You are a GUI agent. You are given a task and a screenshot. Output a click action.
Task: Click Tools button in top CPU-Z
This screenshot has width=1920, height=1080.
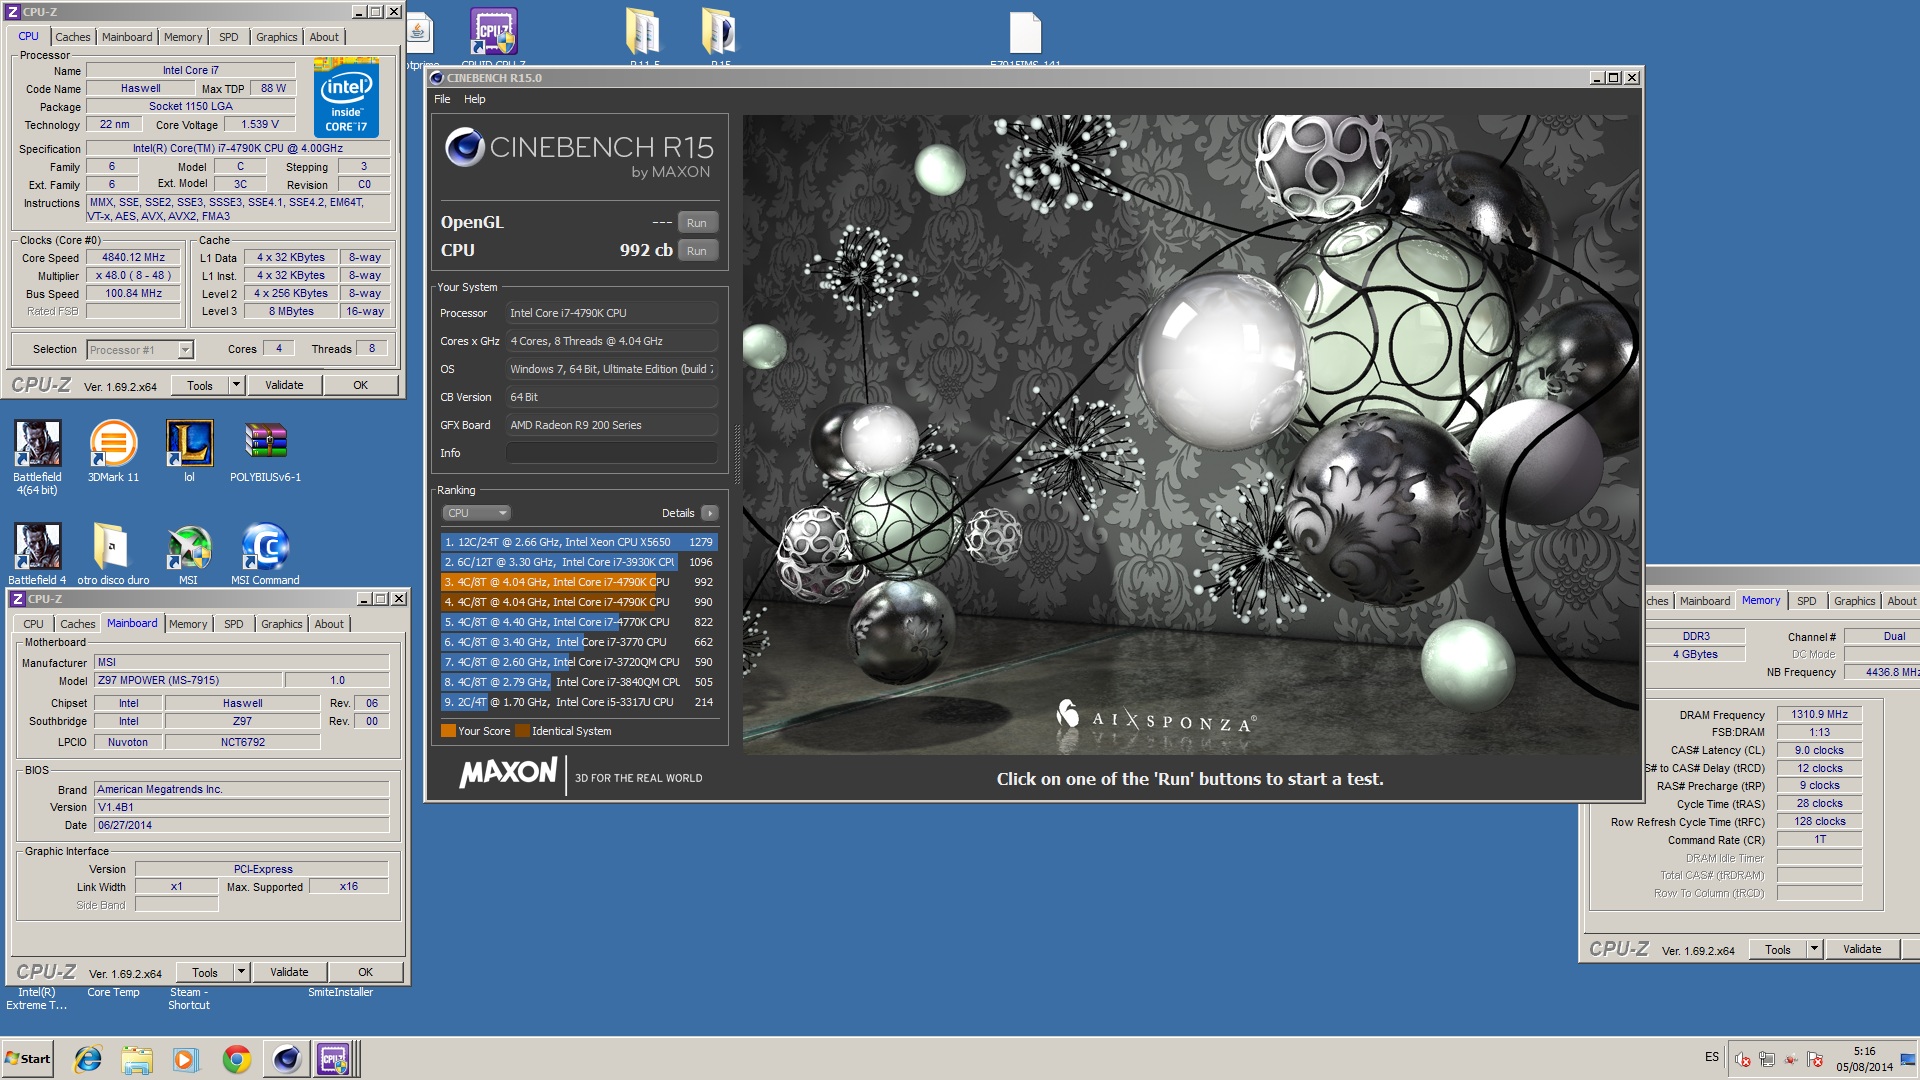(x=200, y=385)
